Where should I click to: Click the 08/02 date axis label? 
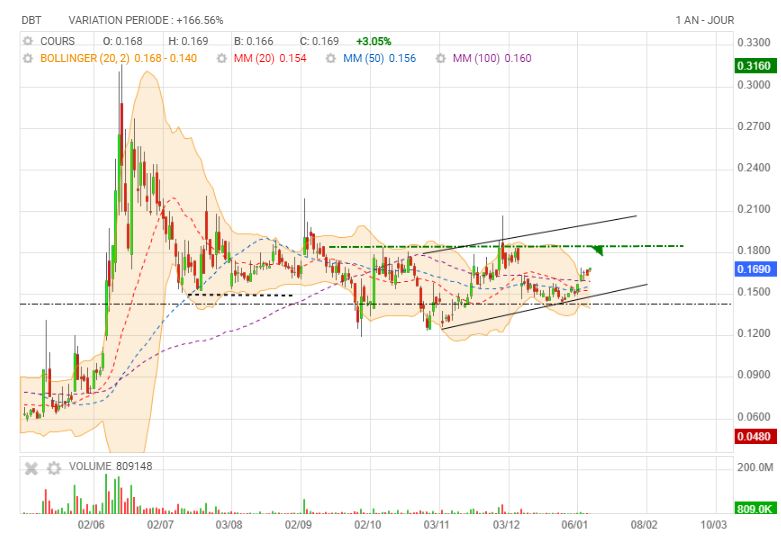[x=644, y=525]
